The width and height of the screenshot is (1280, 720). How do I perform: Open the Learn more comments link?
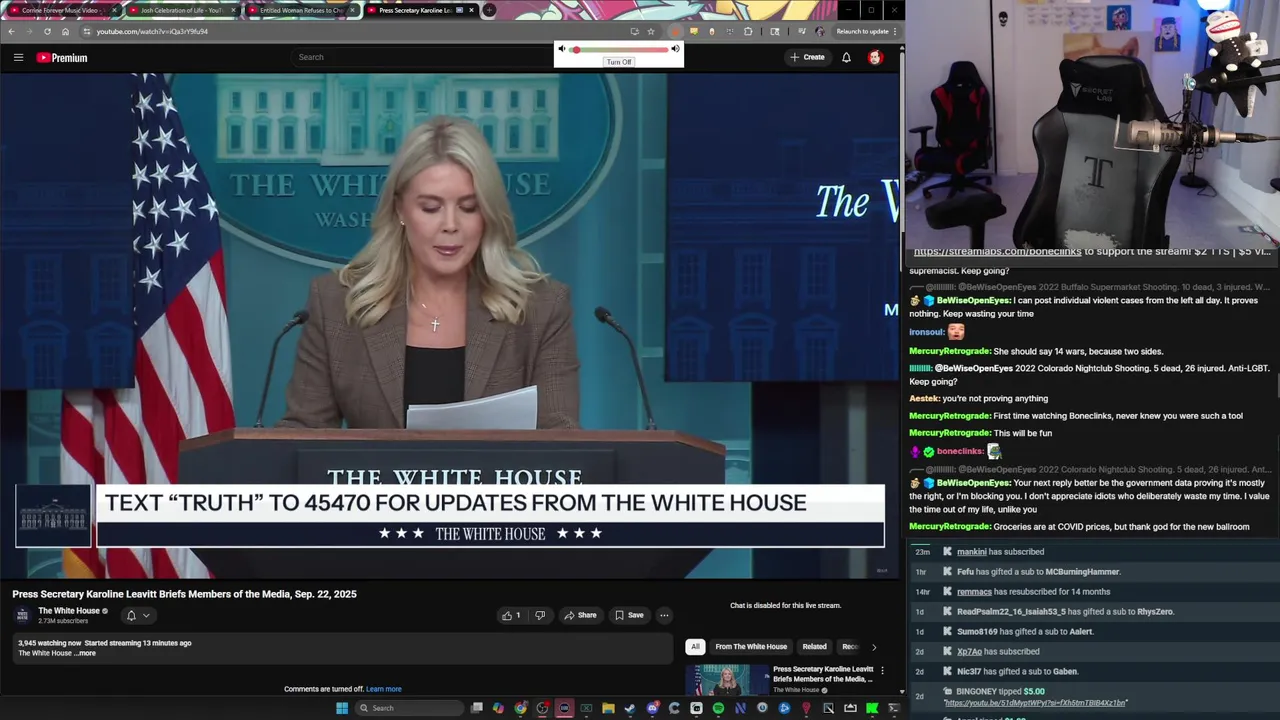point(384,689)
